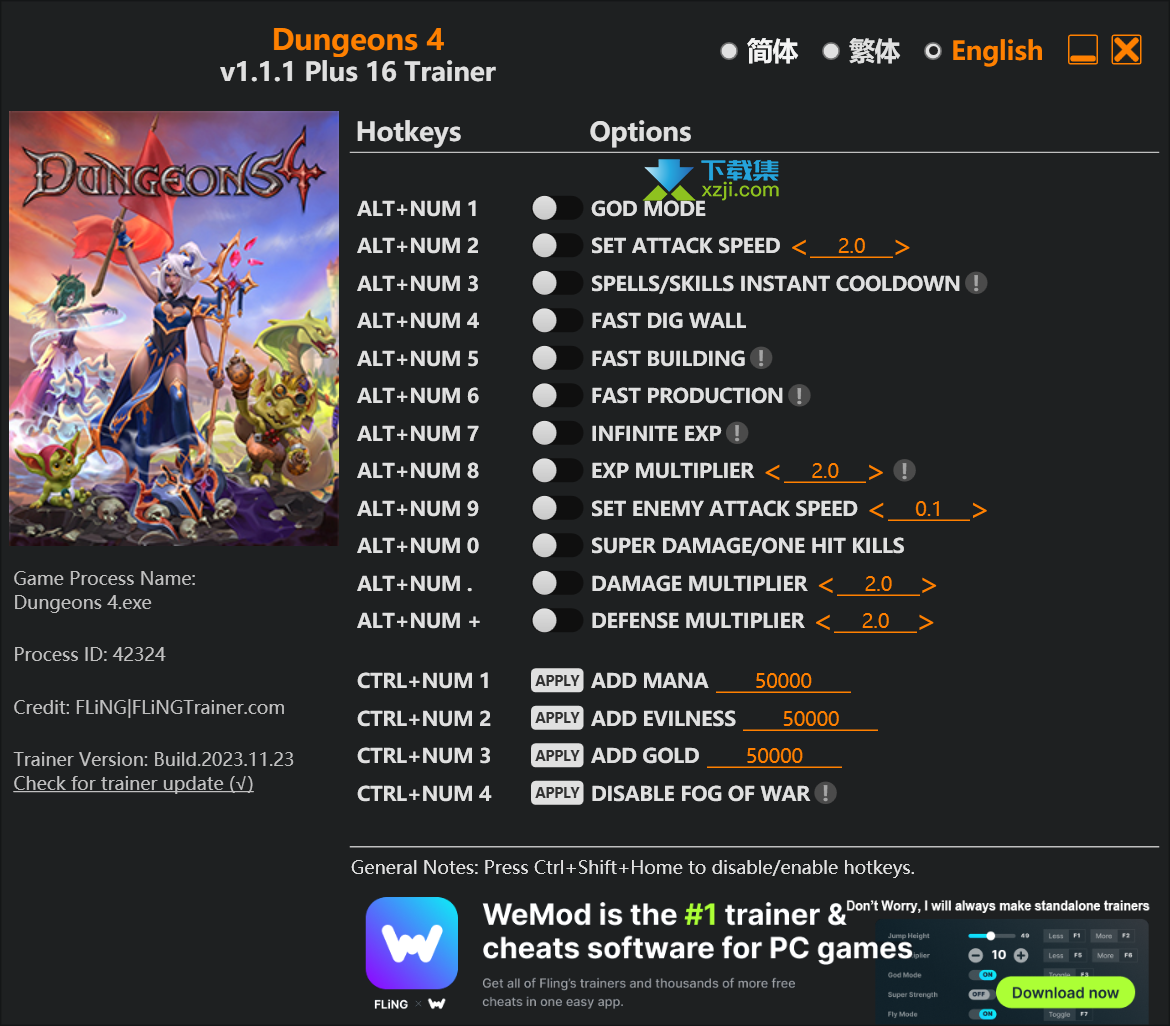Select the English language radio button

click(933, 51)
